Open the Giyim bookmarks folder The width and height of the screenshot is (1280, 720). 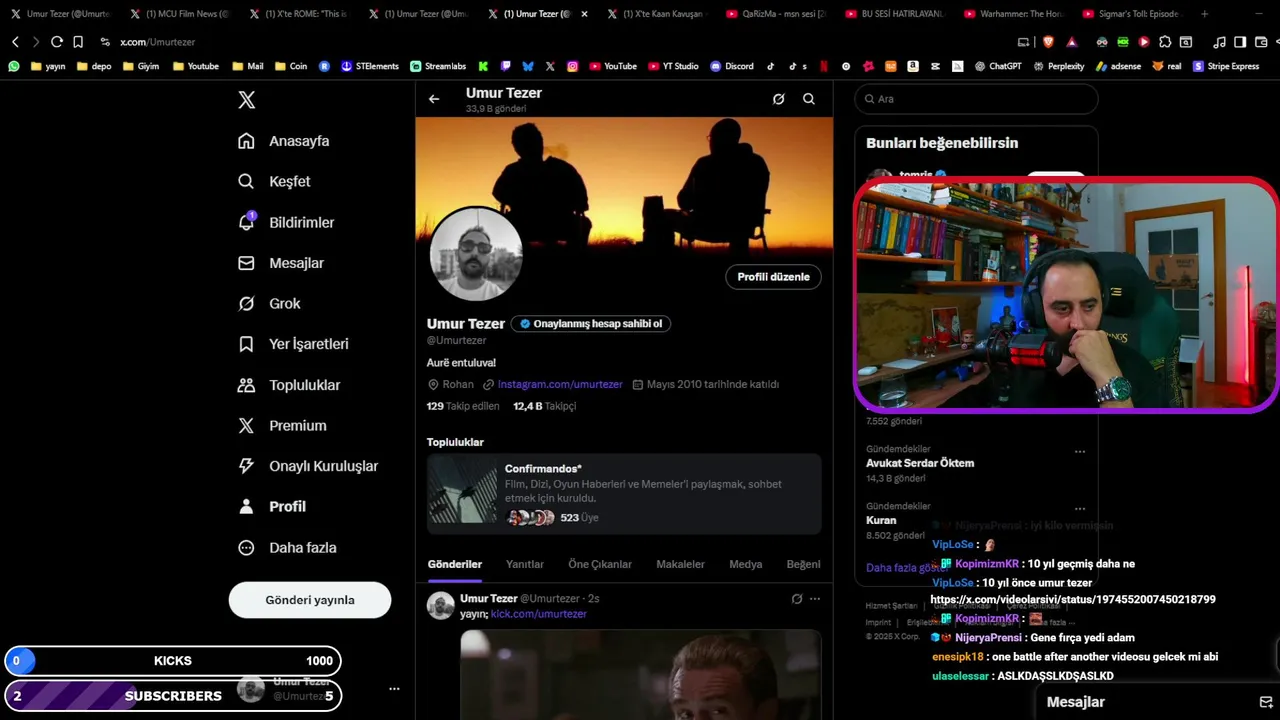pos(141,66)
